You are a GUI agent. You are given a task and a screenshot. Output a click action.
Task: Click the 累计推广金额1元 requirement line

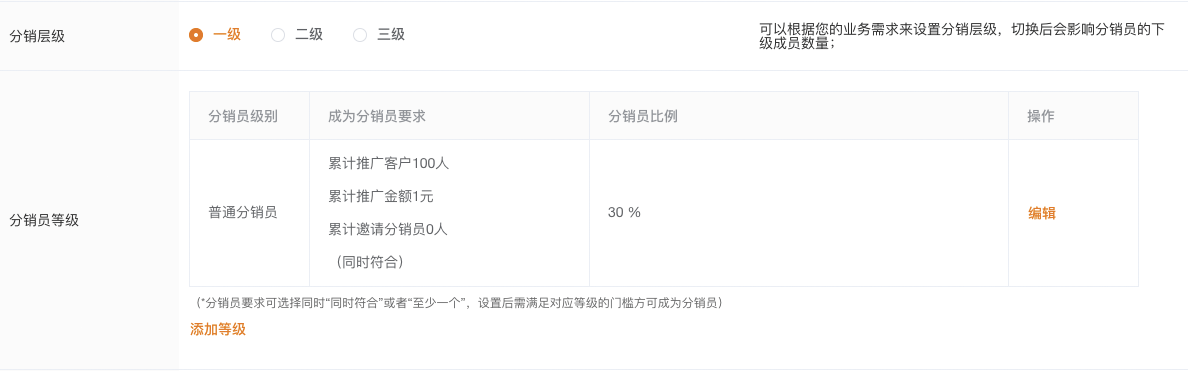point(381,197)
